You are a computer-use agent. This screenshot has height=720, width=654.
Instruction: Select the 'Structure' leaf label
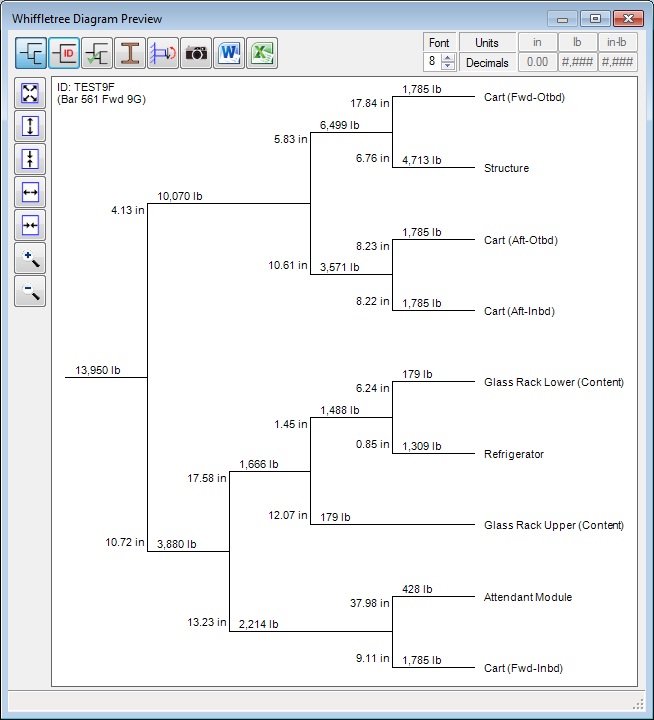507,168
